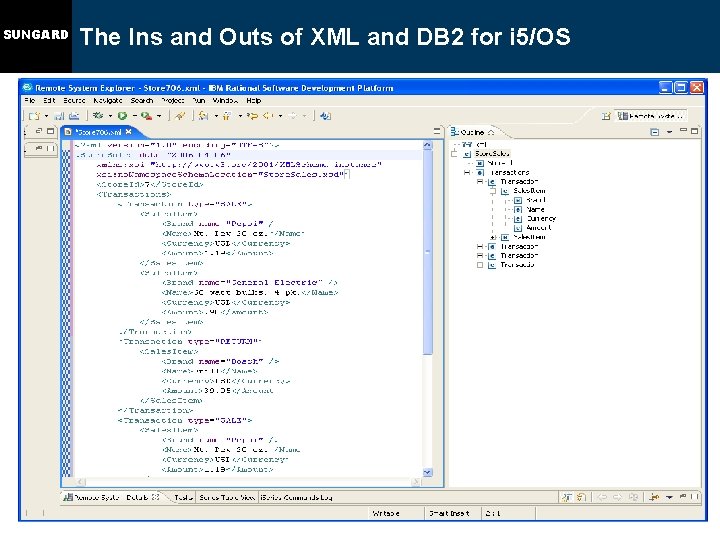
Task: Open the Source menu
Action: [74, 101]
